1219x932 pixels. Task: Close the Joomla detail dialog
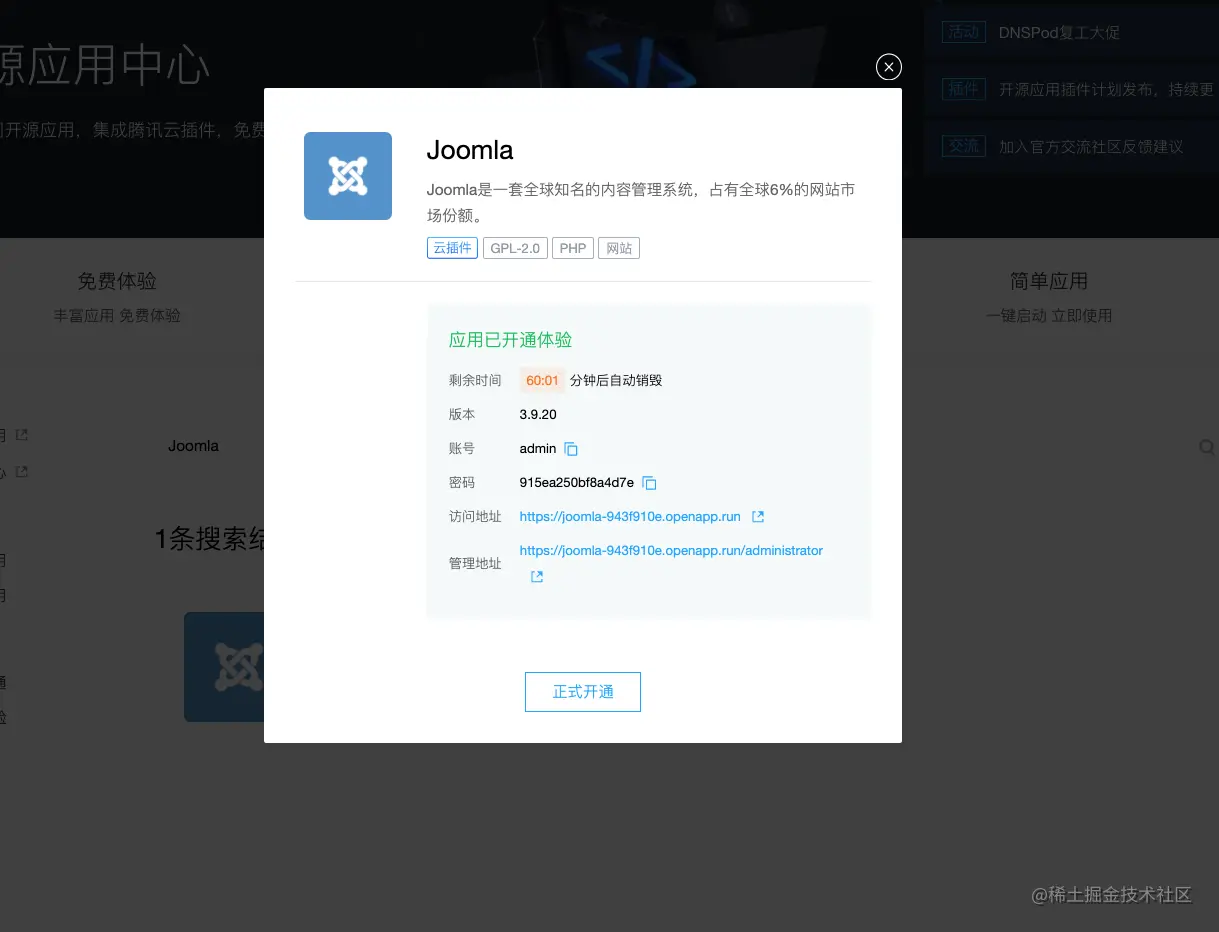coord(888,66)
